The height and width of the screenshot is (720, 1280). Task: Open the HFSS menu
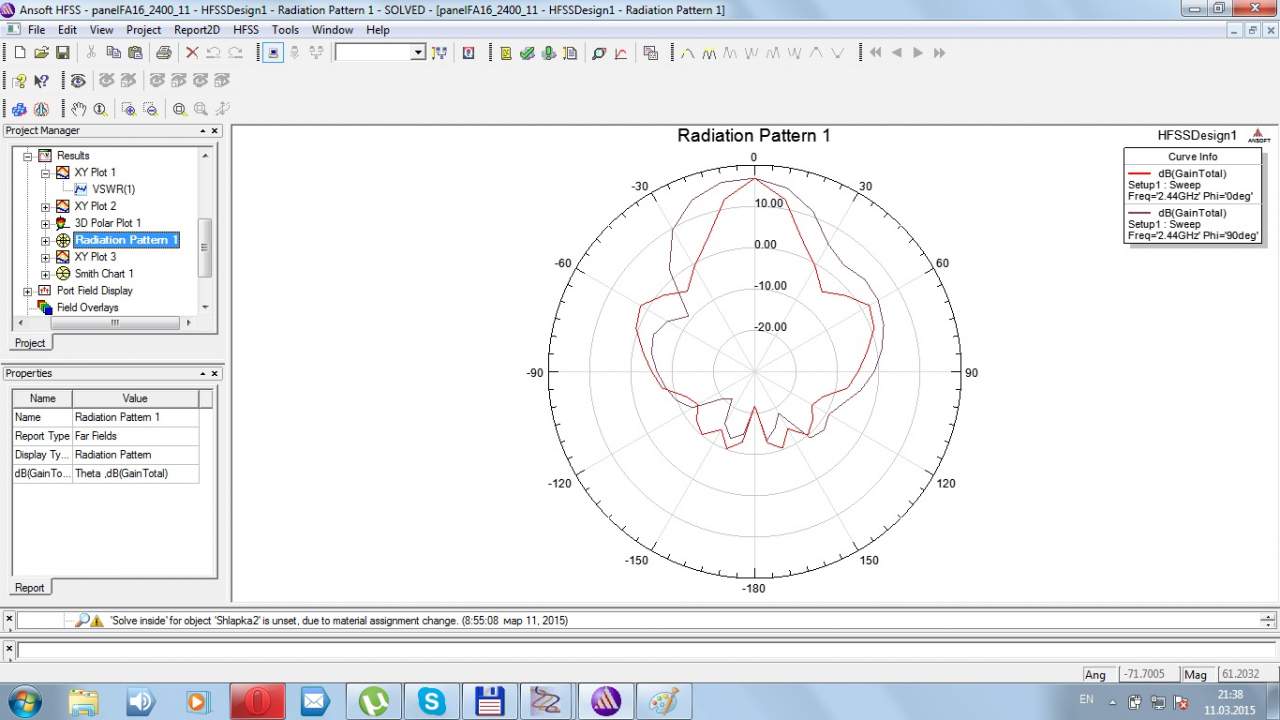point(246,30)
